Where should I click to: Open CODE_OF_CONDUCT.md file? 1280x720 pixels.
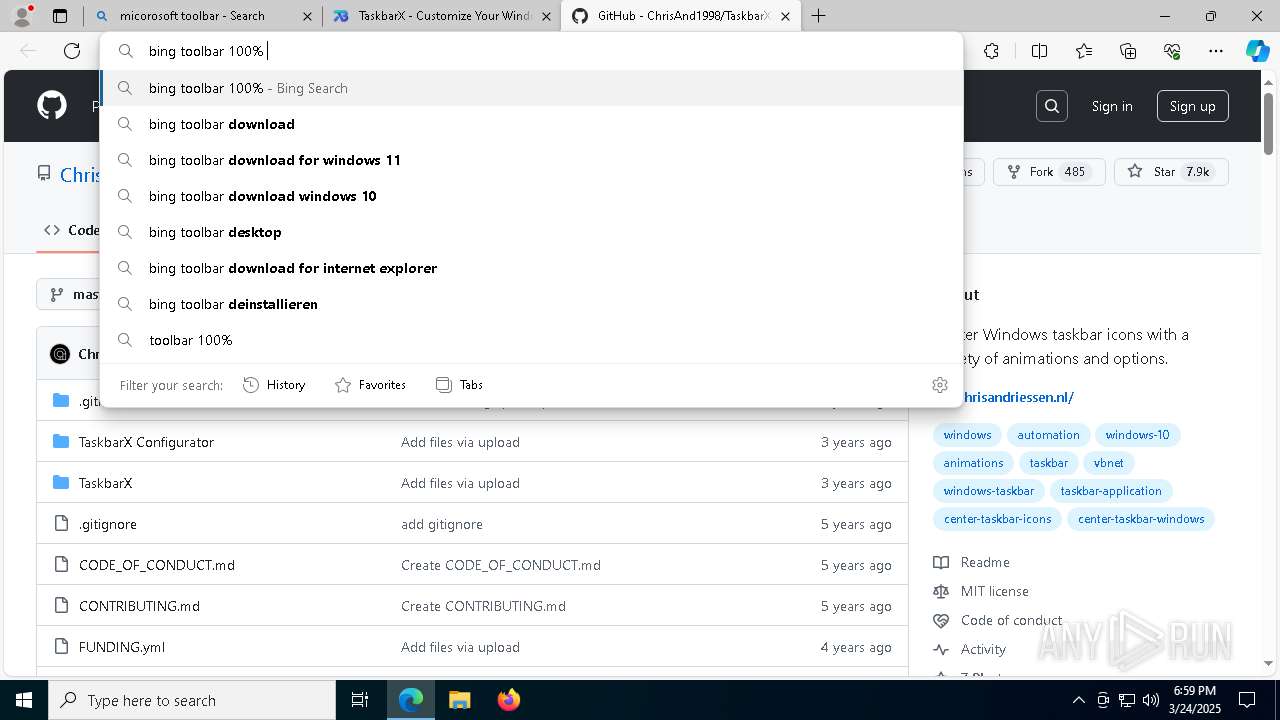157,565
